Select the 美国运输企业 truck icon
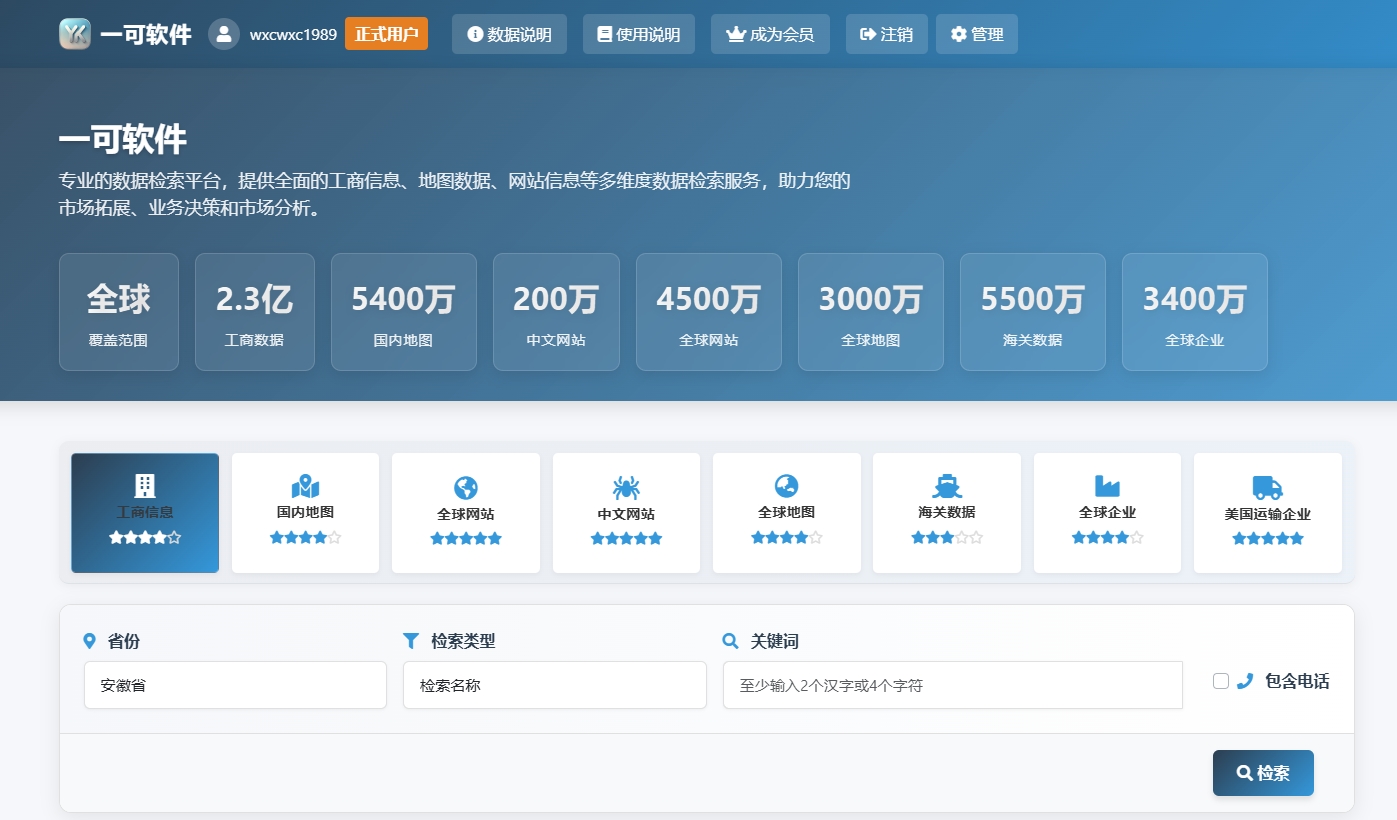This screenshot has height=820, width=1397. [x=1267, y=488]
